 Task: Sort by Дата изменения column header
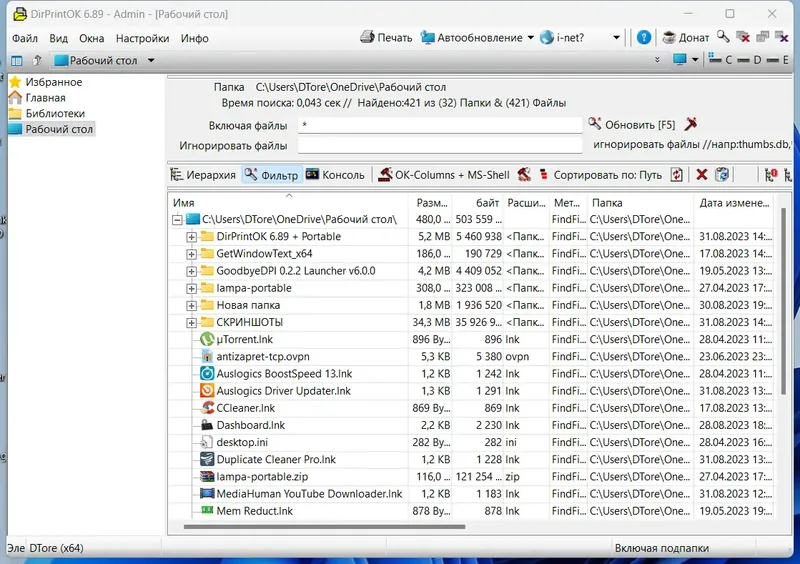click(734, 203)
